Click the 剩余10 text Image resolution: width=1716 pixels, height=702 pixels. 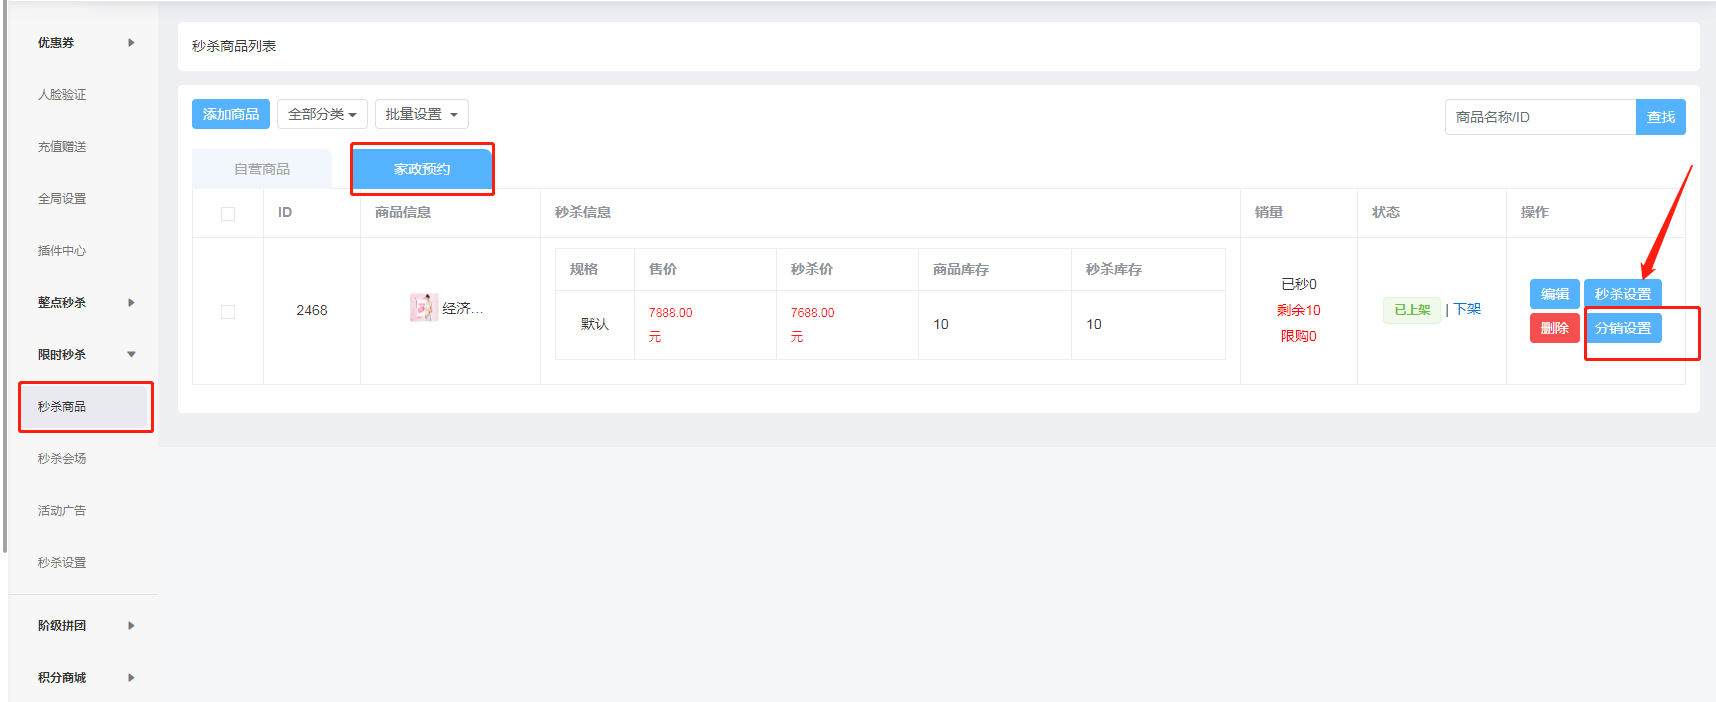(x=1298, y=310)
